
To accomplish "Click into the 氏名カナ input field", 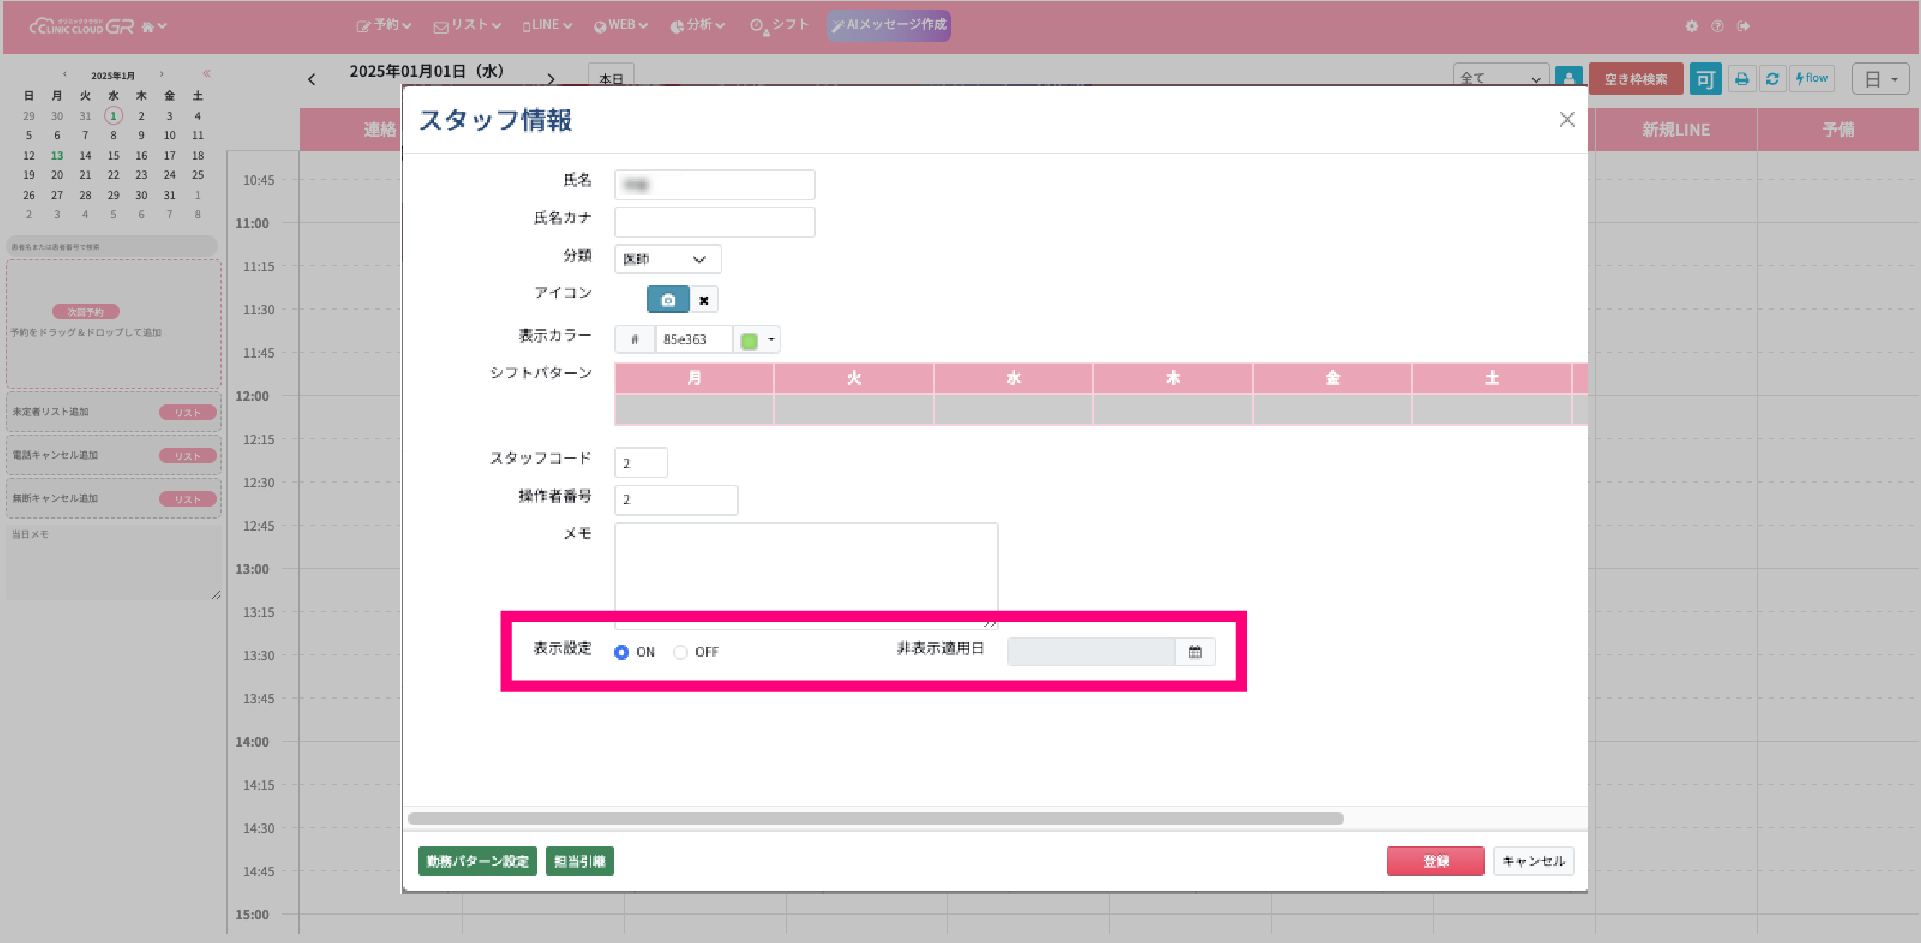I will point(714,222).
